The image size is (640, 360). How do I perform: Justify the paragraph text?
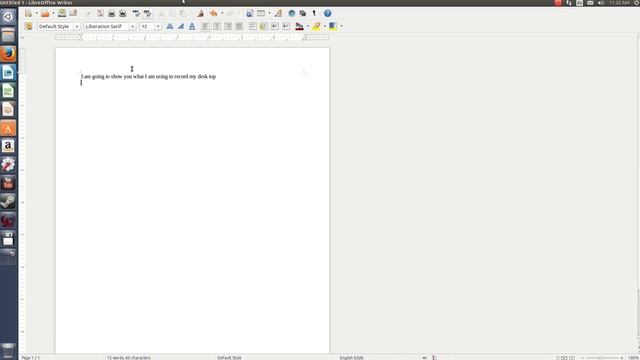tap(239, 27)
